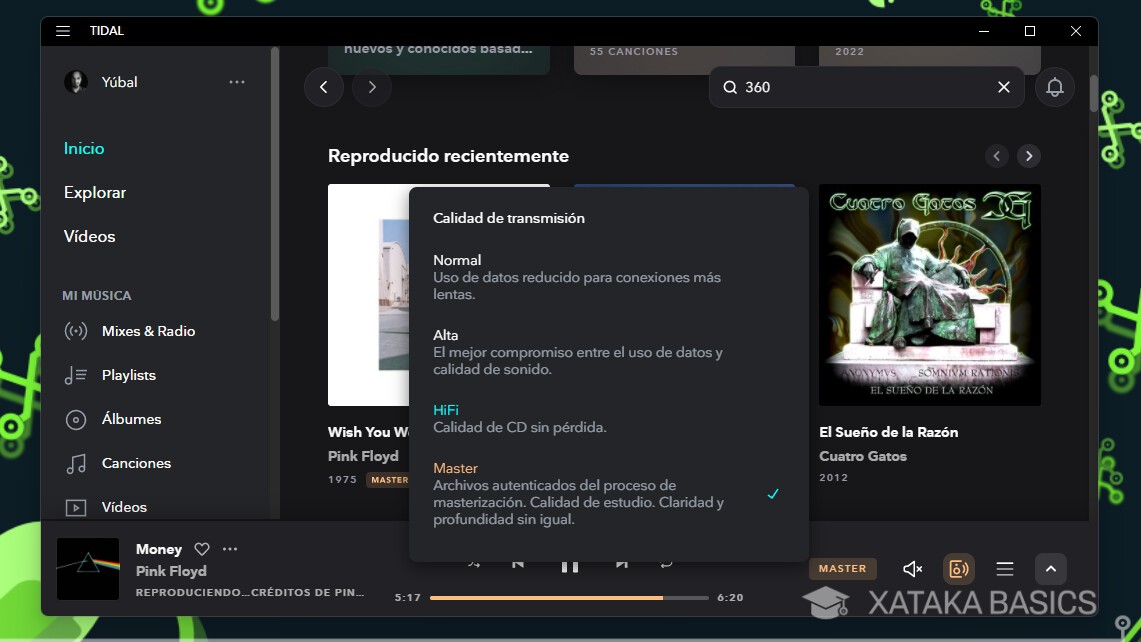This screenshot has height=642, width=1141.
Task: Toggle repeat mode
Action: 667,564
